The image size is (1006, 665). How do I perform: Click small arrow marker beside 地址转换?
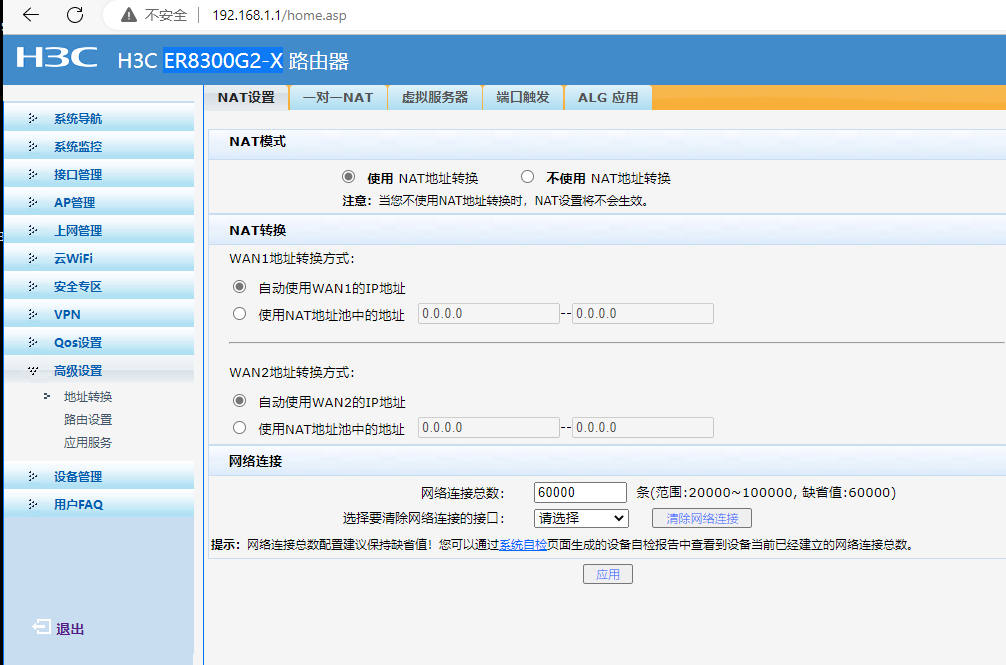coord(47,396)
